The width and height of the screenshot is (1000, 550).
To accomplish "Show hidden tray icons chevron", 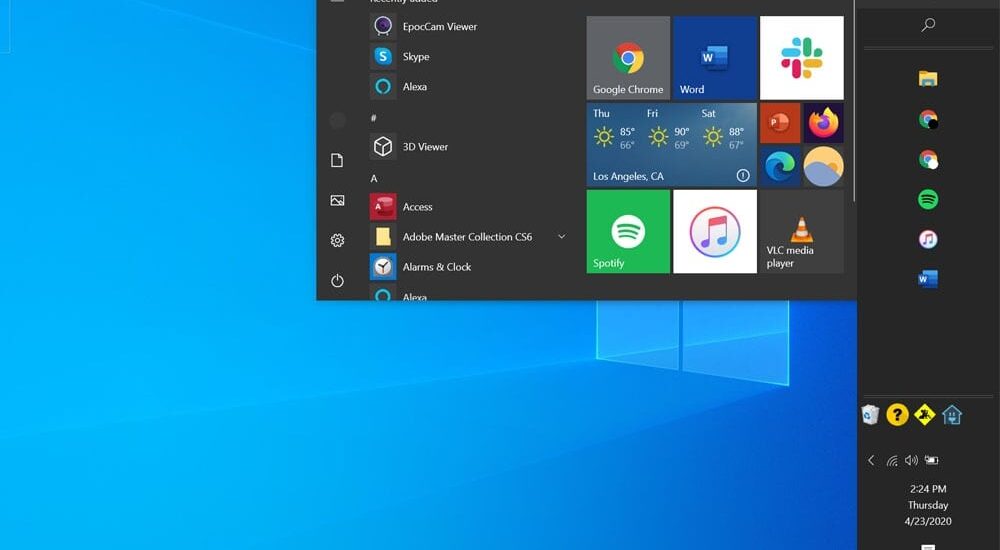I will pyautogui.click(x=871, y=460).
